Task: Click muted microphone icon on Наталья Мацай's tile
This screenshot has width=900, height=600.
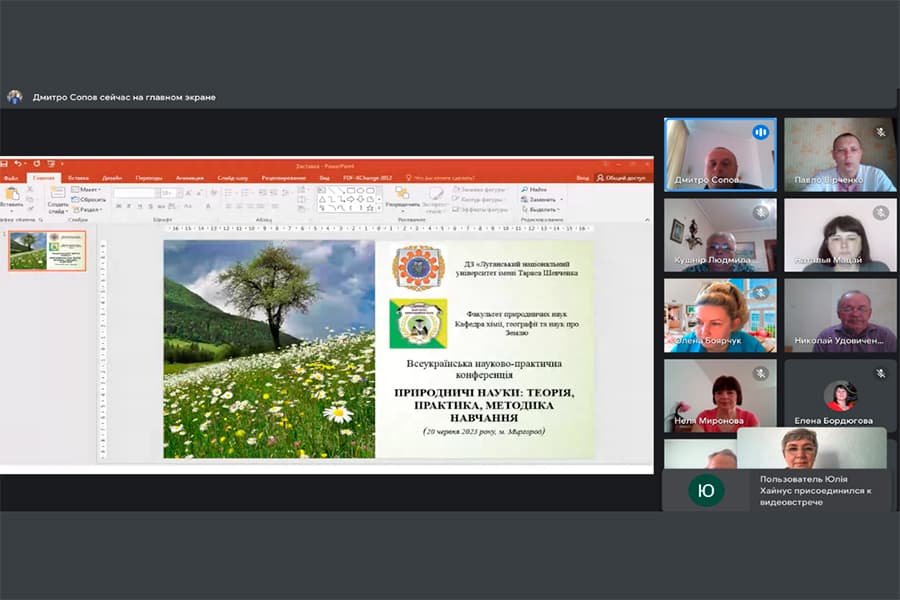Action: click(x=881, y=212)
